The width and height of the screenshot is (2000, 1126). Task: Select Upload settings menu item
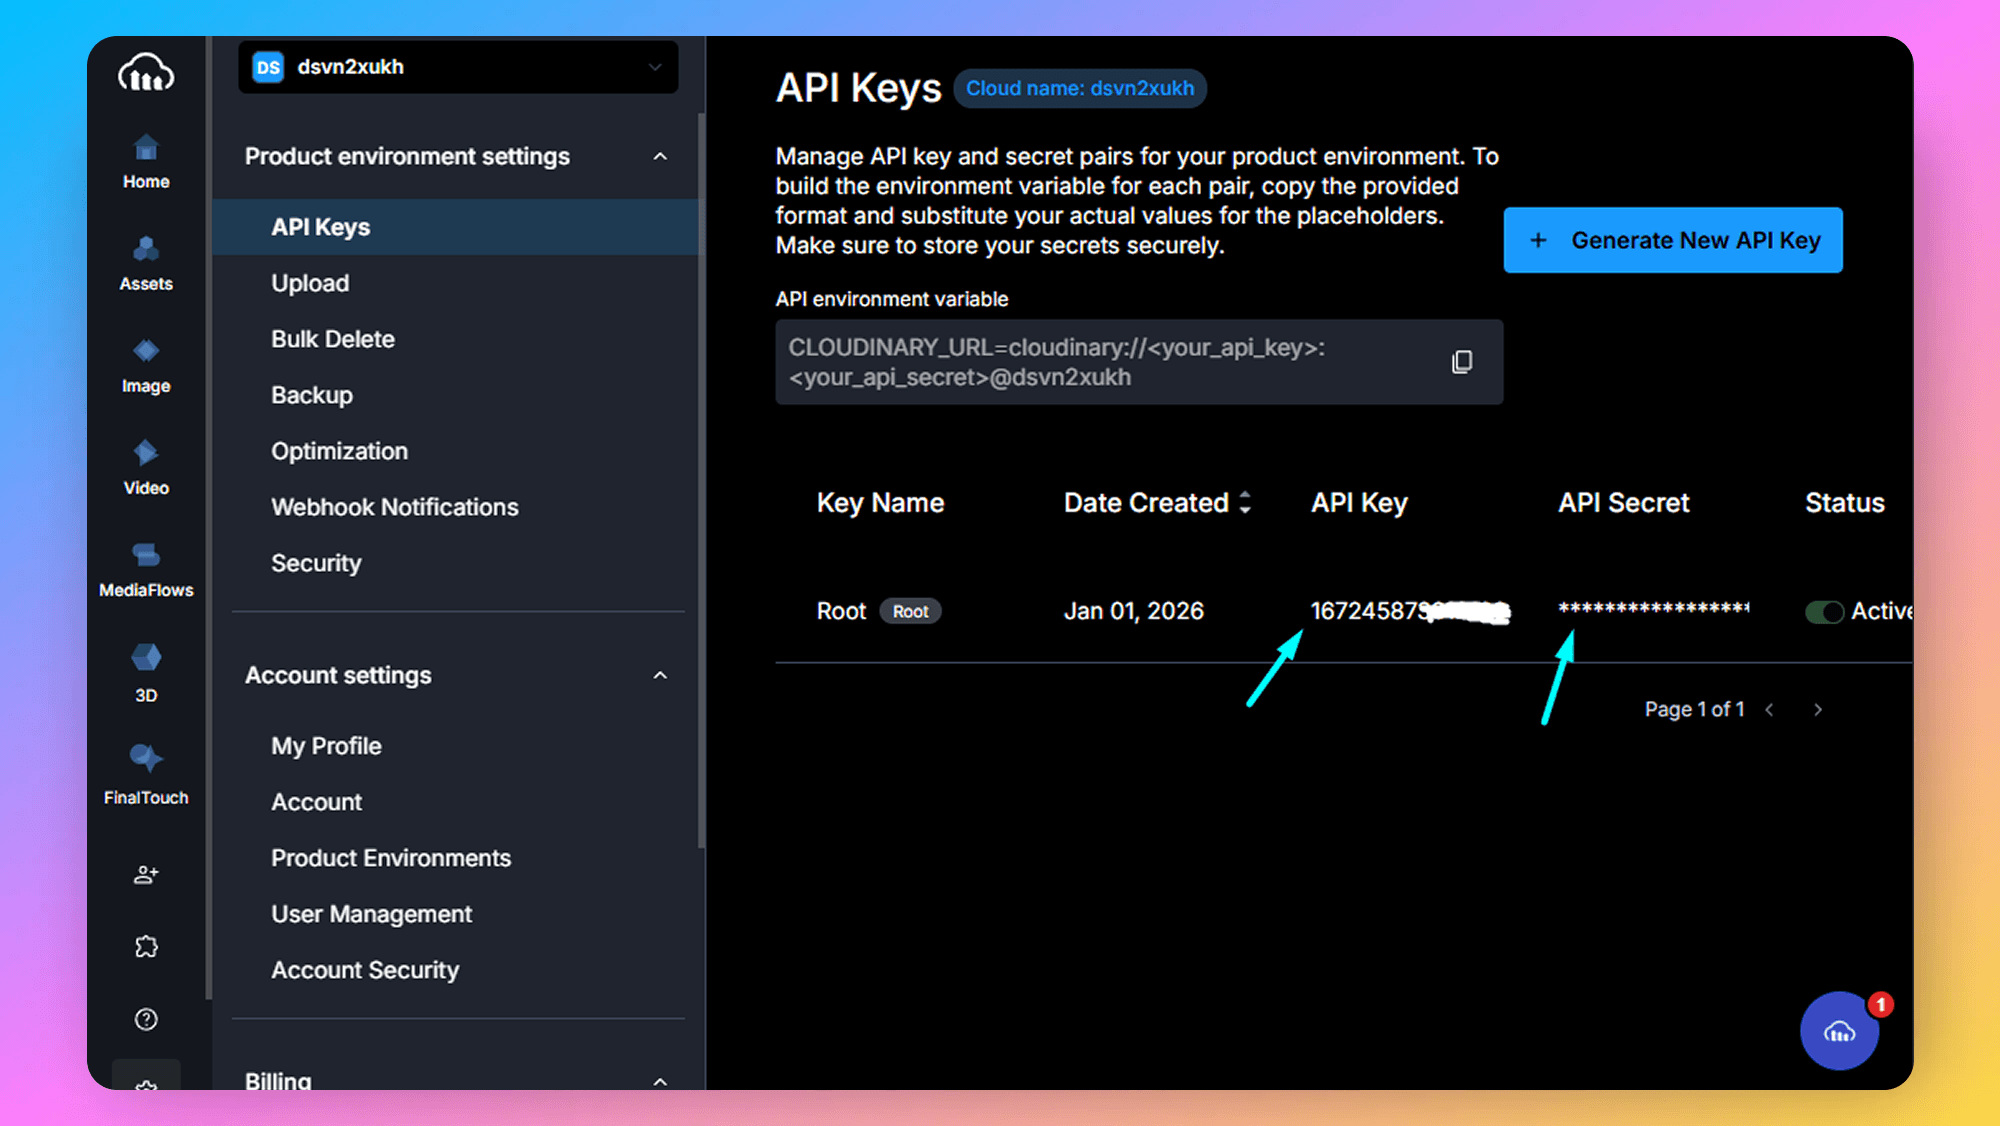coord(310,283)
